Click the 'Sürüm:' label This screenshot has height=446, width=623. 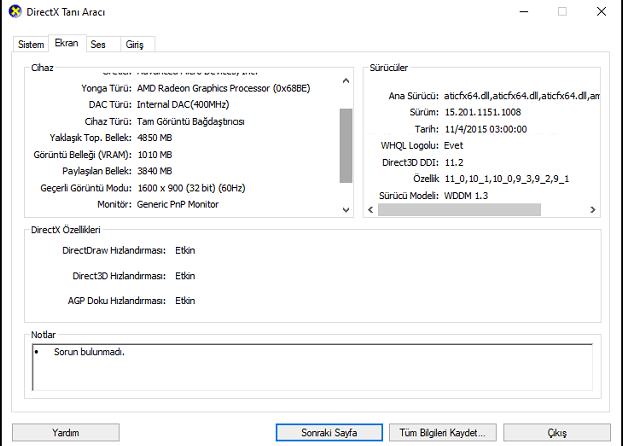(x=424, y=112)
